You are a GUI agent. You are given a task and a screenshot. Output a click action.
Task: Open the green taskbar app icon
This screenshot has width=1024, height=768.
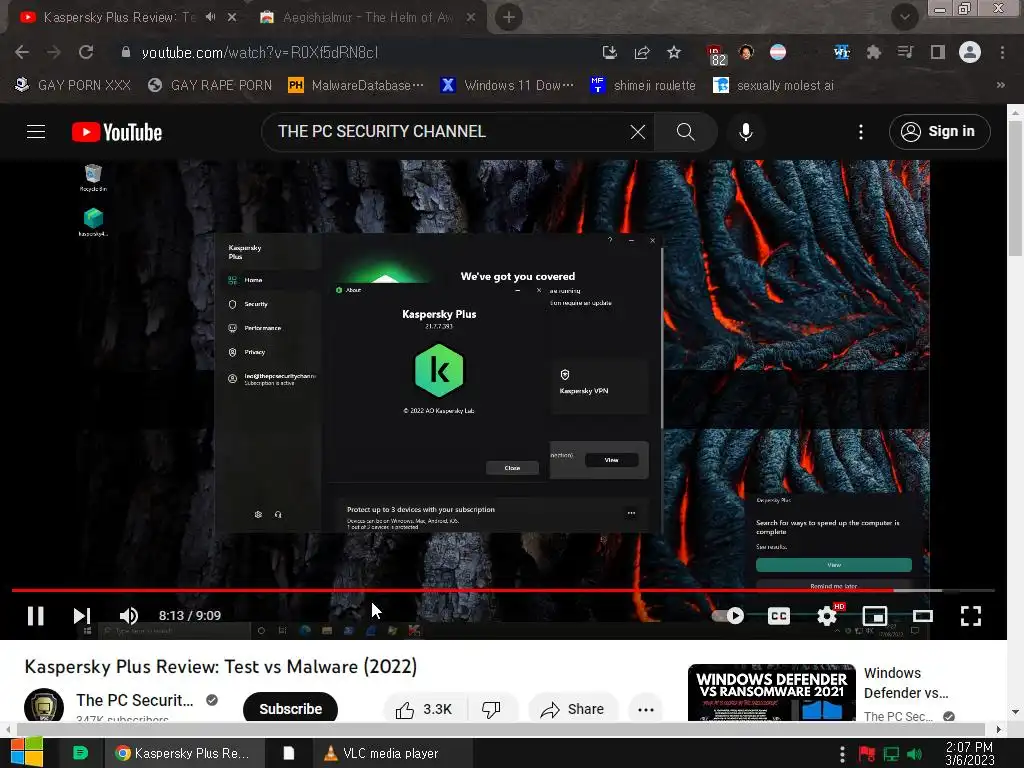point(80,752)
